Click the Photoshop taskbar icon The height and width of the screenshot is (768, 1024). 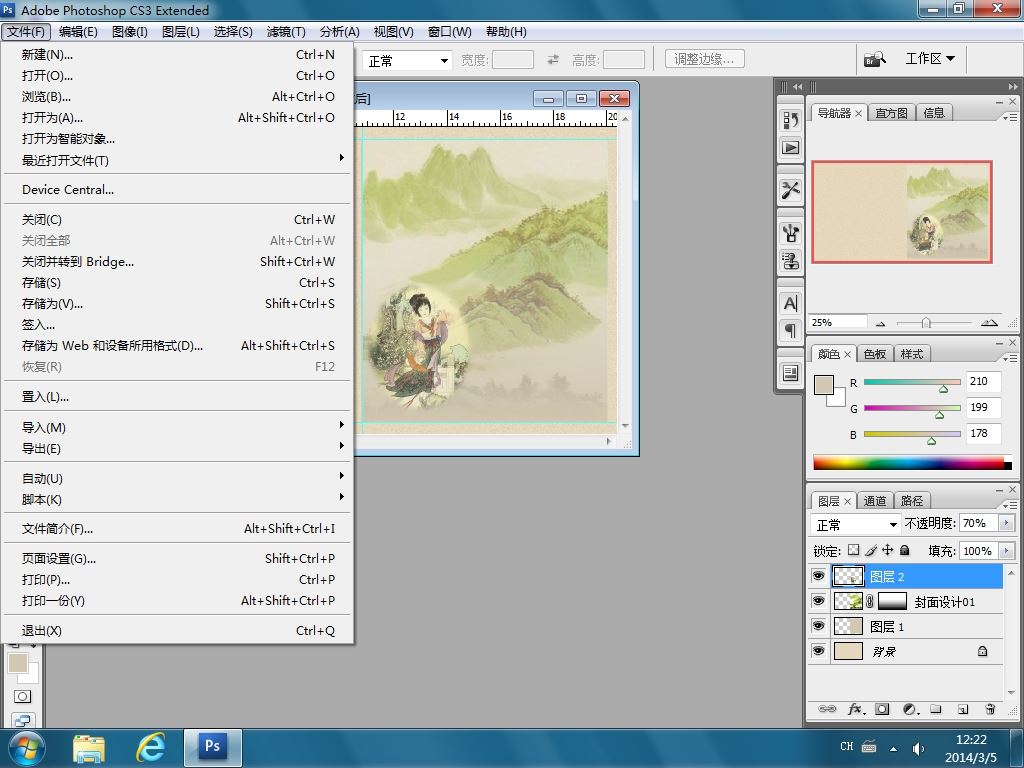(213, 747)
